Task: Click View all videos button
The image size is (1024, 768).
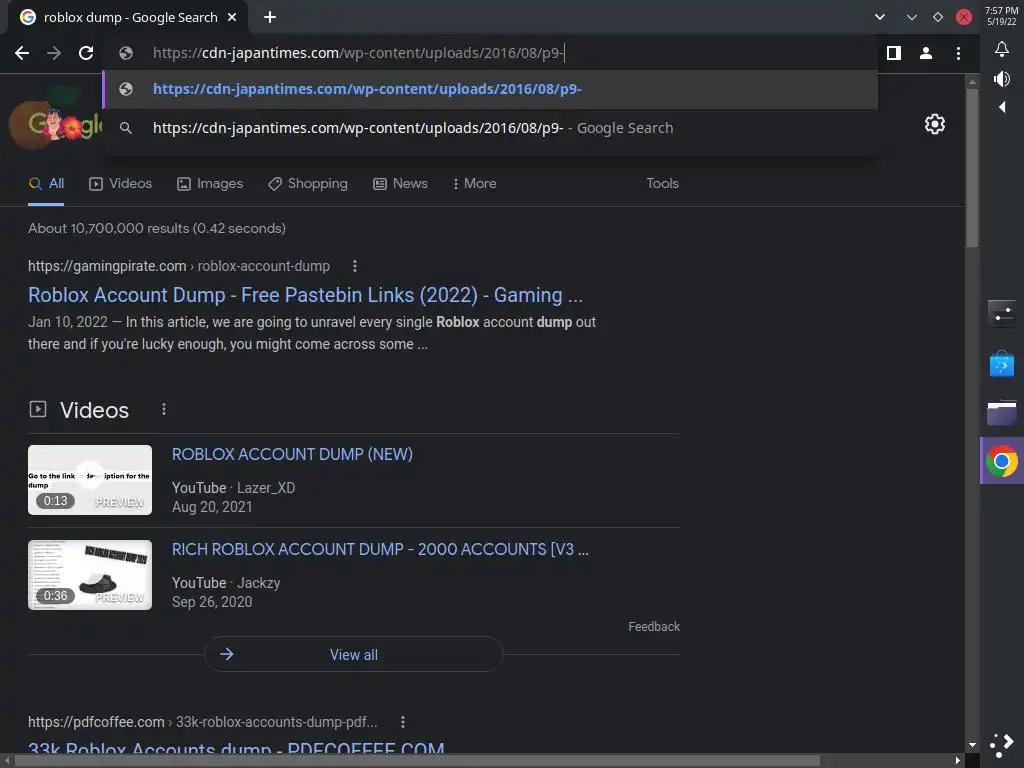Action: pyautogui.click(x=353, y=654)
